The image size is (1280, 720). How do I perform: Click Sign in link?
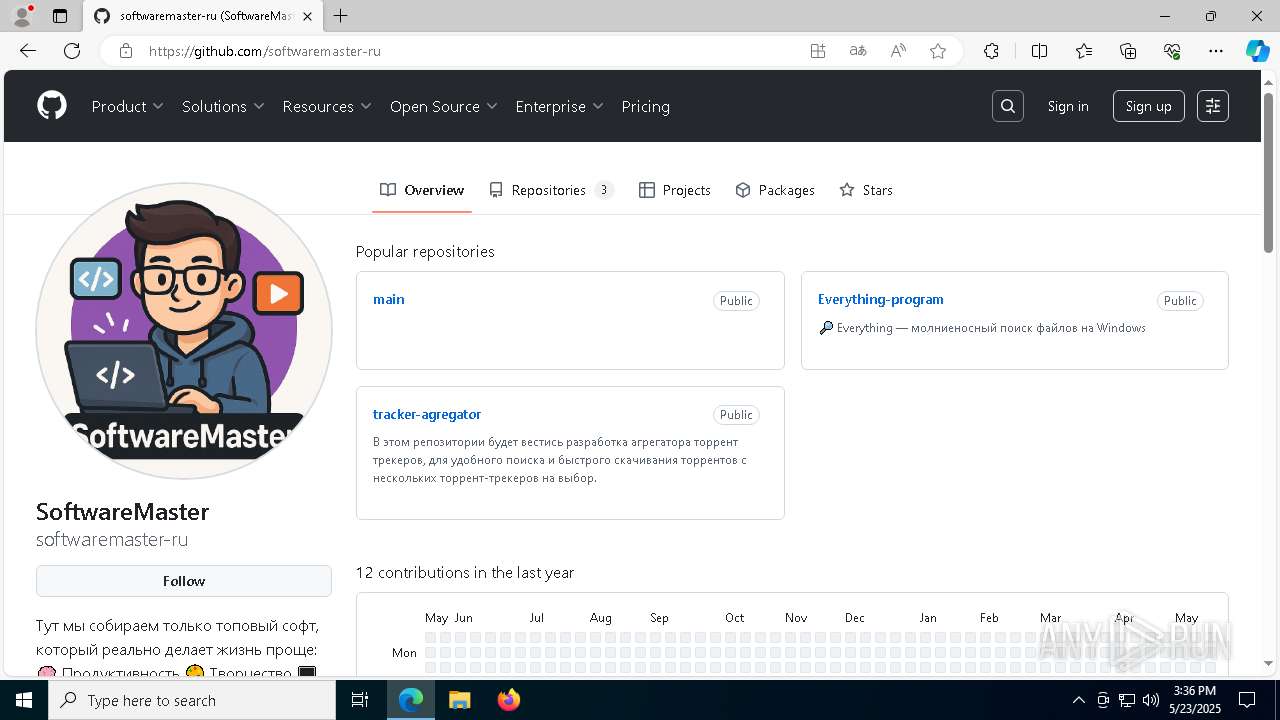[1068, 106]
